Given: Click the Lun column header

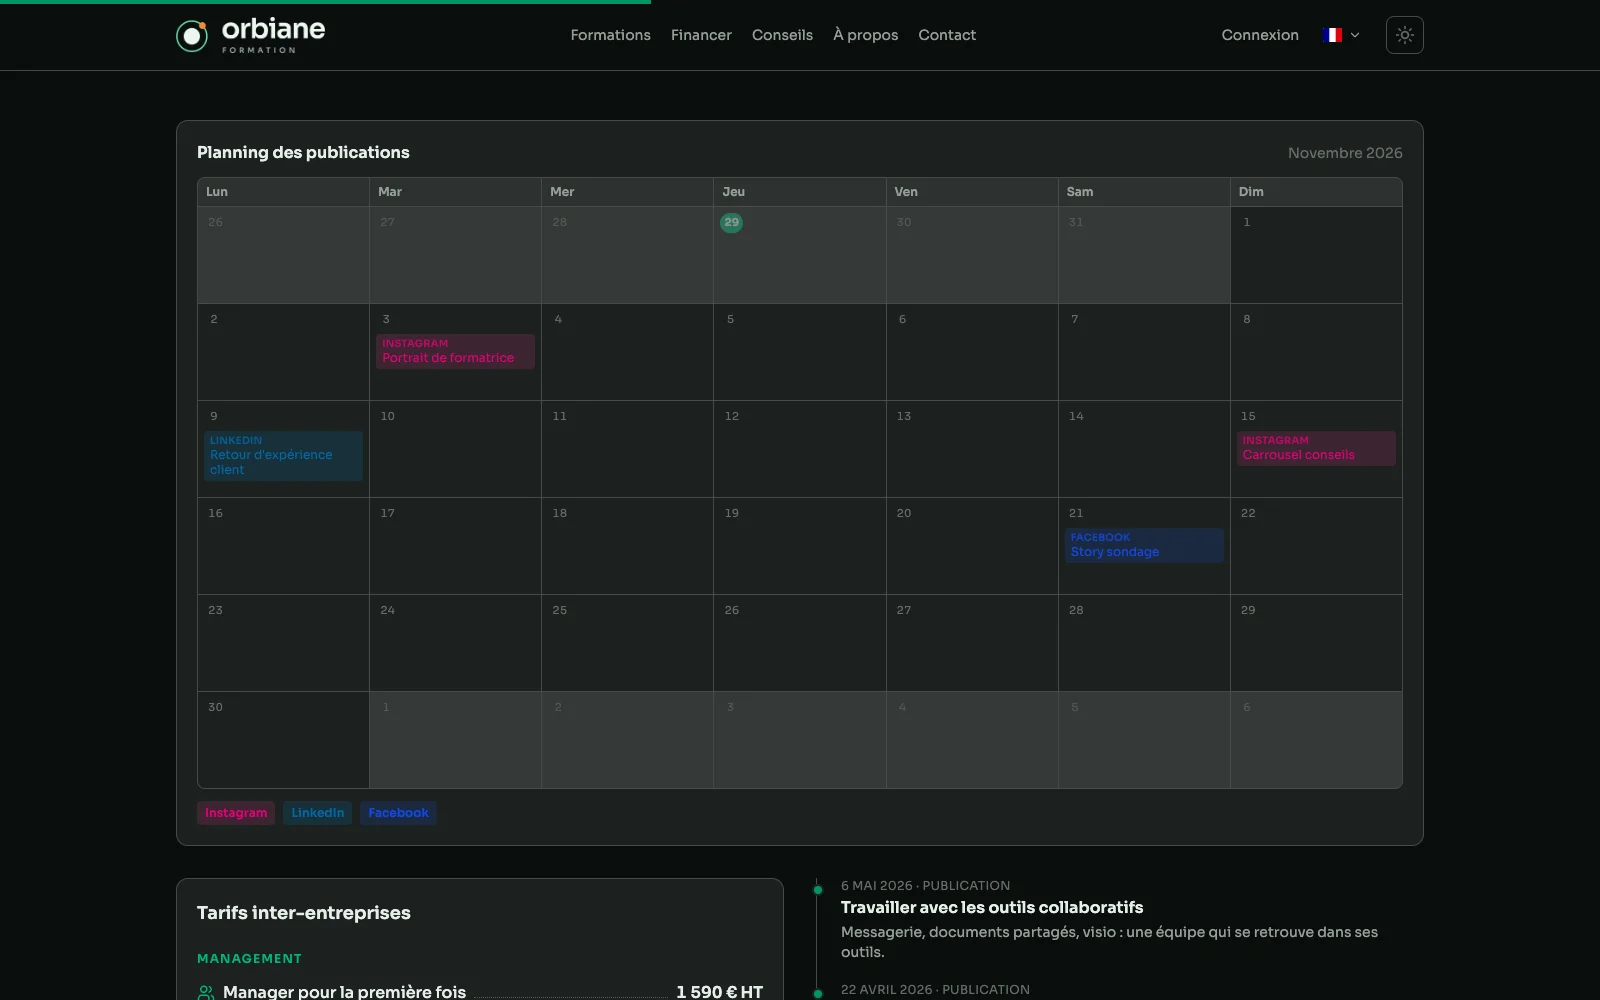Looking at the screenshot, I should tap(283, 192).
